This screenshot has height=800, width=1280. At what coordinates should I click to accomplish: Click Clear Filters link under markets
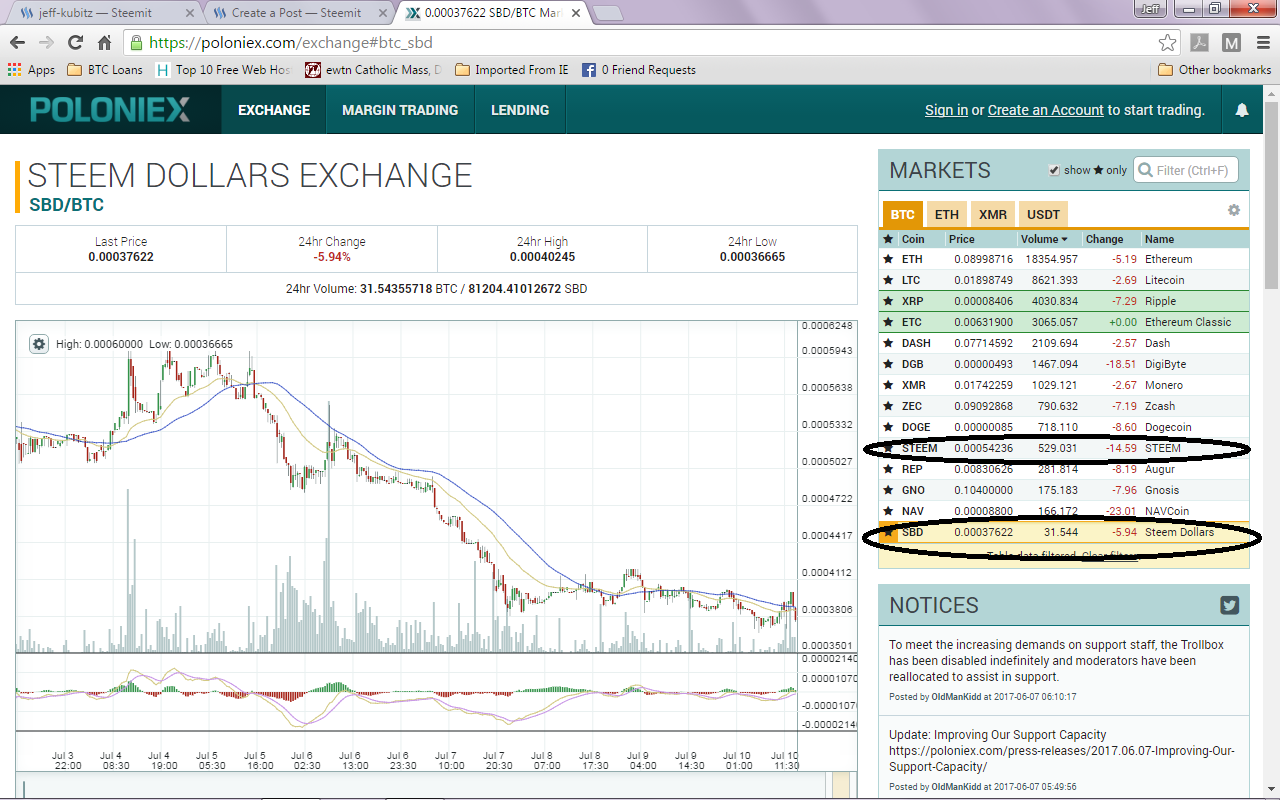click(x=1109, y=556)
